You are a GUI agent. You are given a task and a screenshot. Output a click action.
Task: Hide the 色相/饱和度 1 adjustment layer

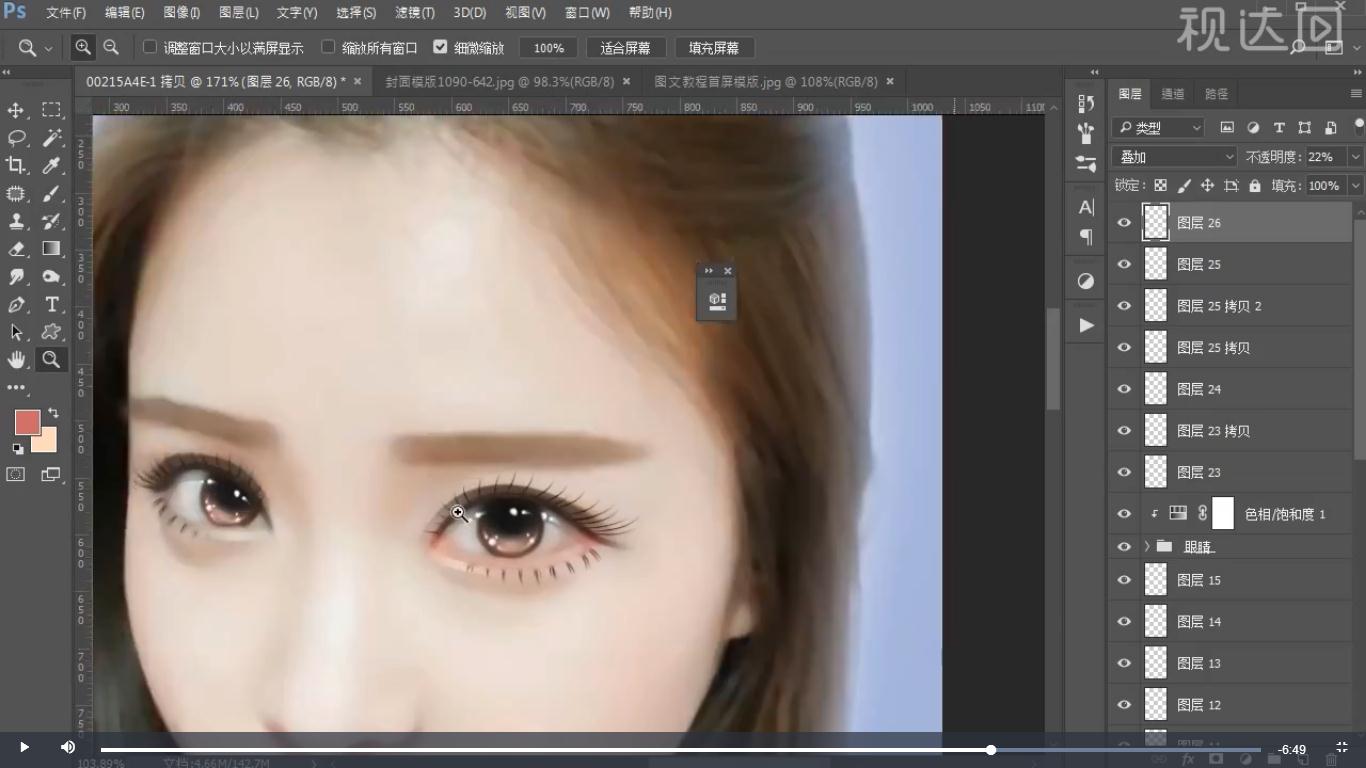point(1124,513)
